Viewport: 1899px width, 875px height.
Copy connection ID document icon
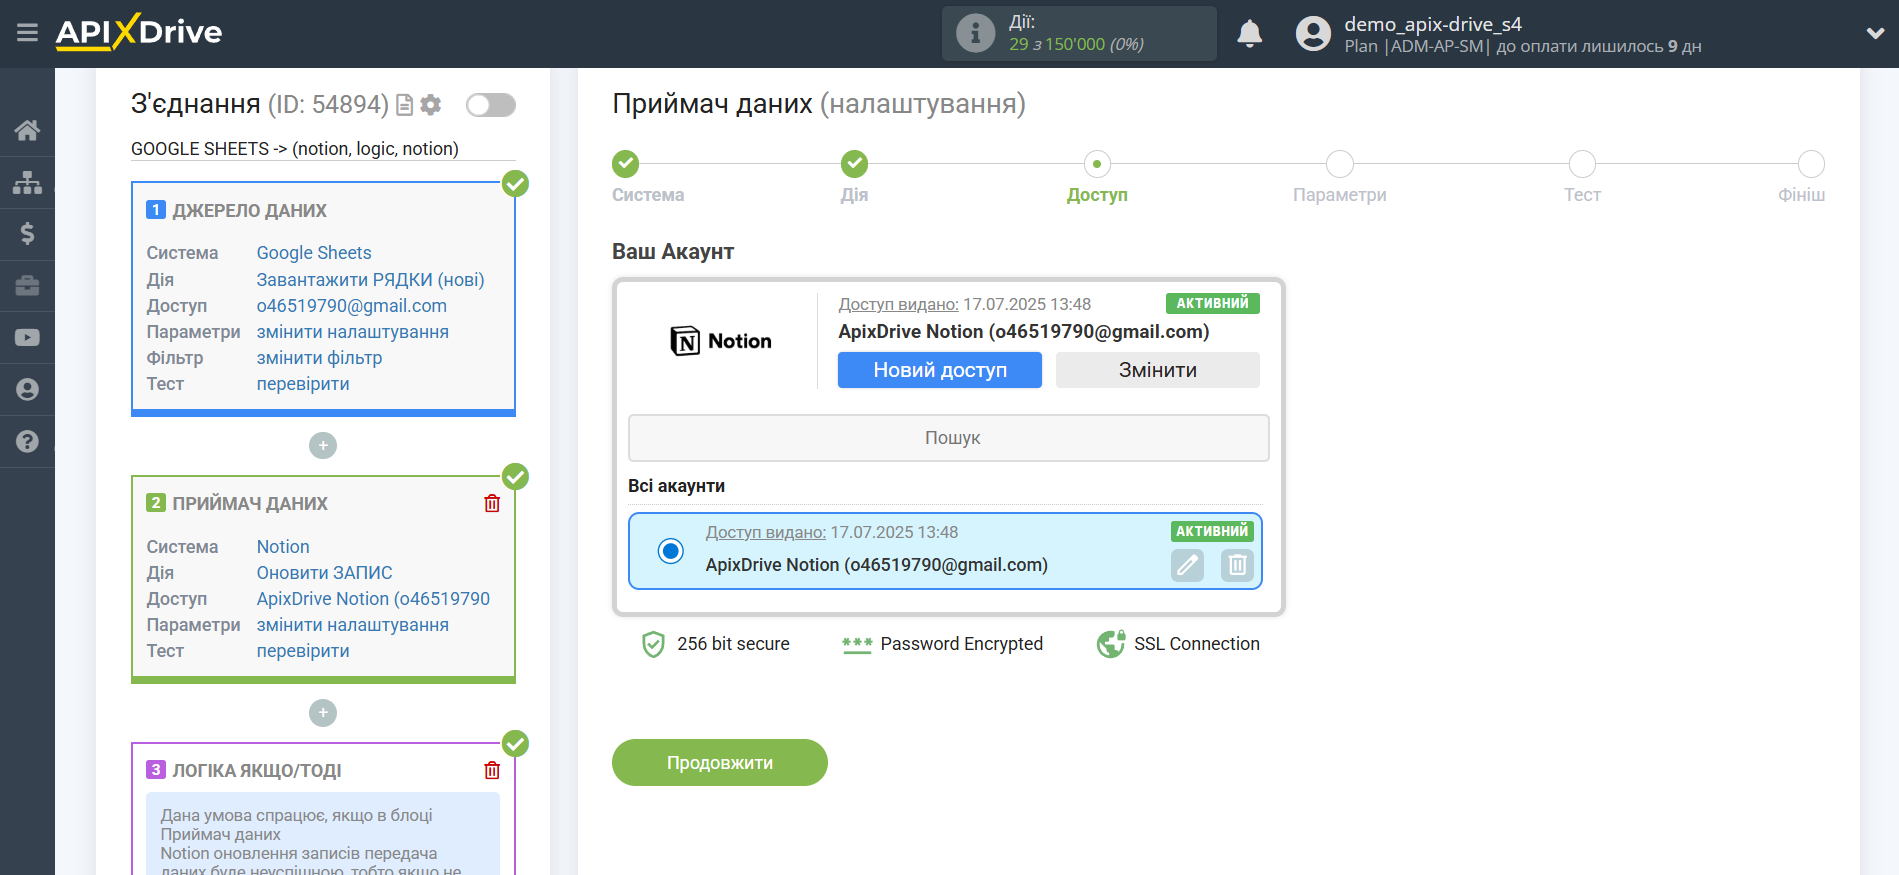point(405,105)
